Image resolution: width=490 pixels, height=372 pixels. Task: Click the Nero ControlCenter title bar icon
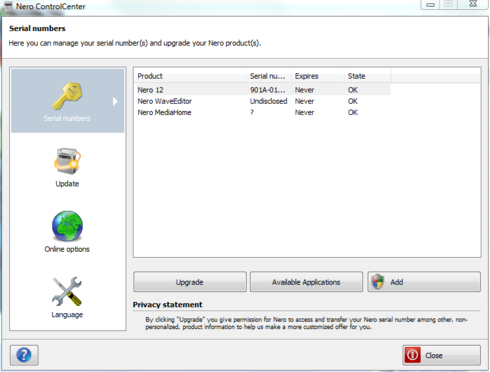(x=7, y=6)
